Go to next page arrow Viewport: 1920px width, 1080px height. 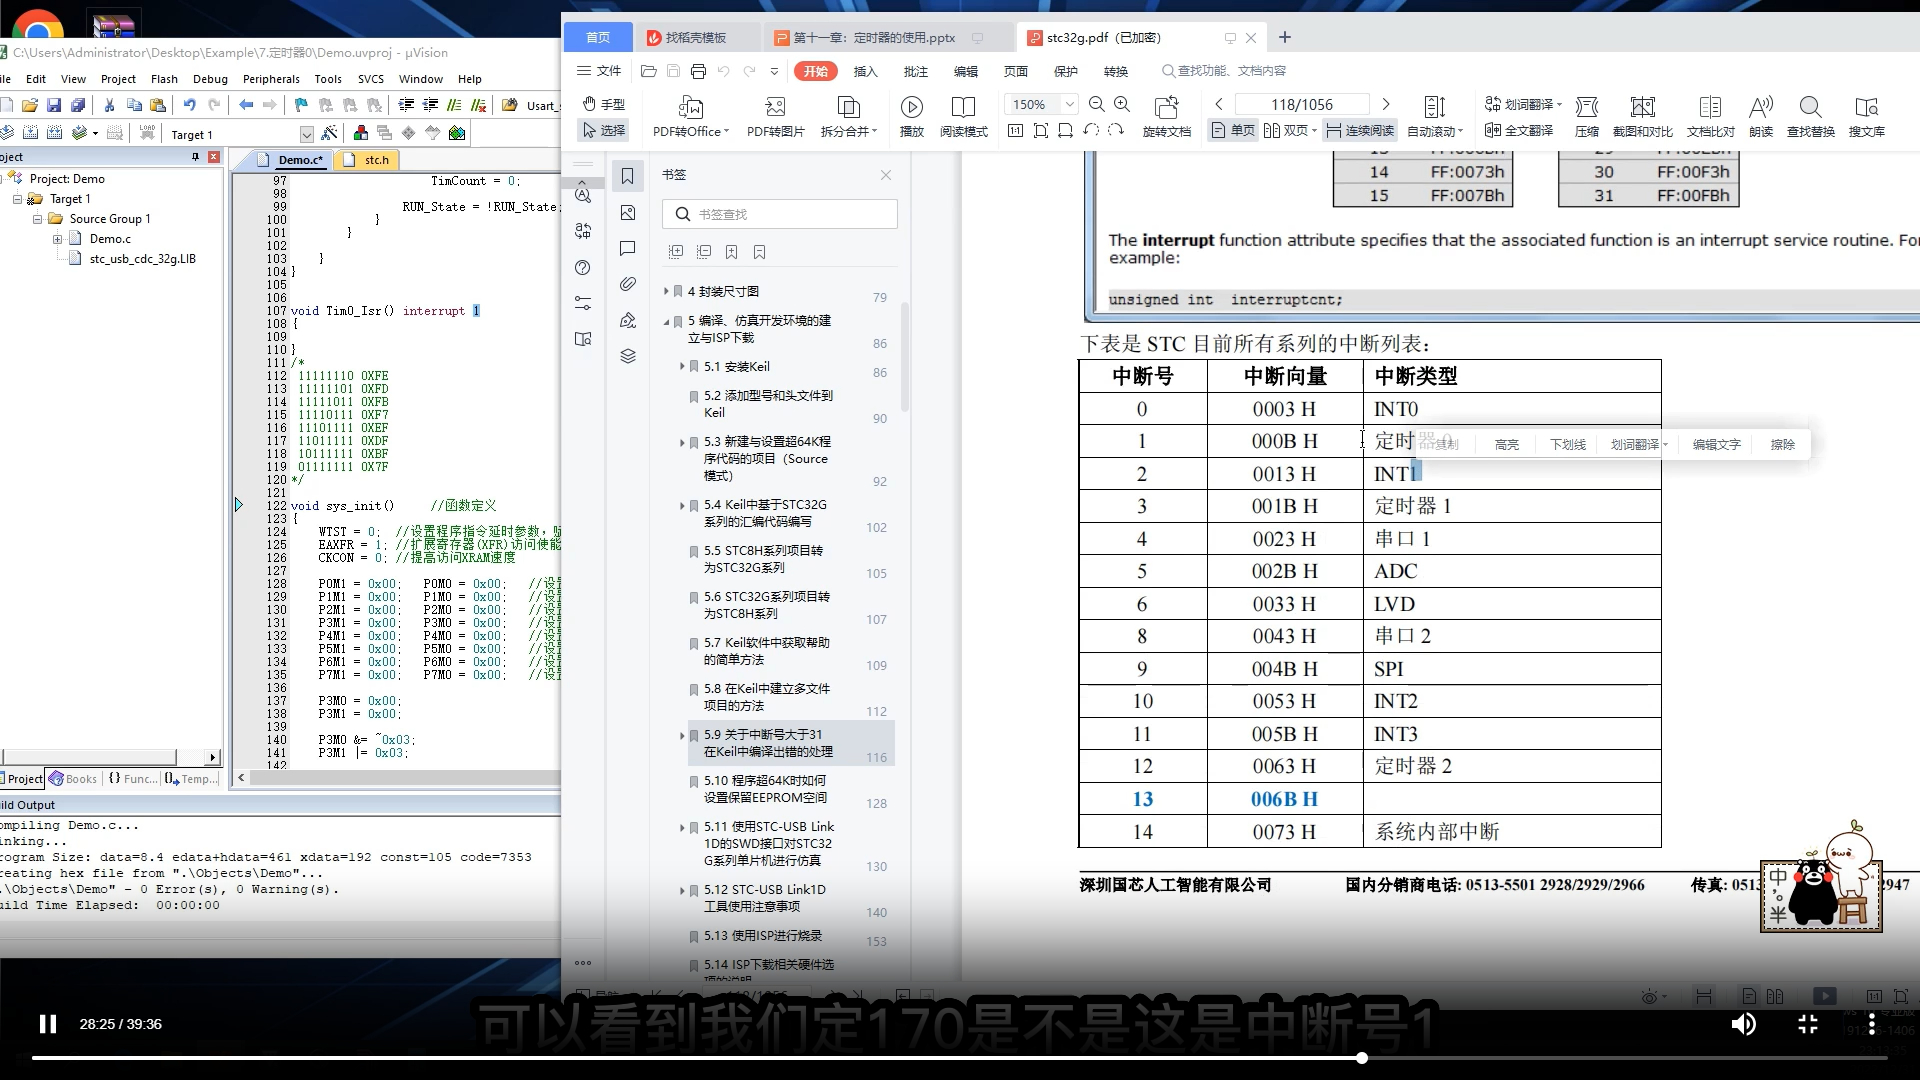coord(1386,104)
